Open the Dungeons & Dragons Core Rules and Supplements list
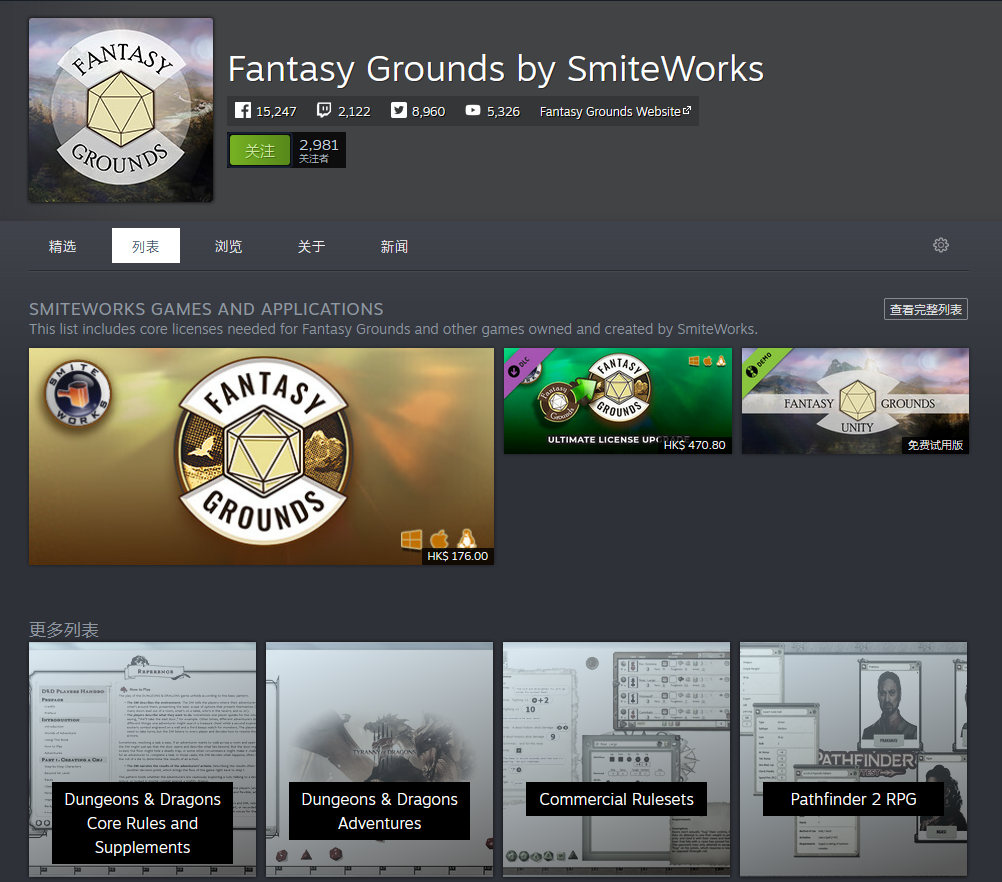This screenshot has width=1002, height=882. point(143,759)
